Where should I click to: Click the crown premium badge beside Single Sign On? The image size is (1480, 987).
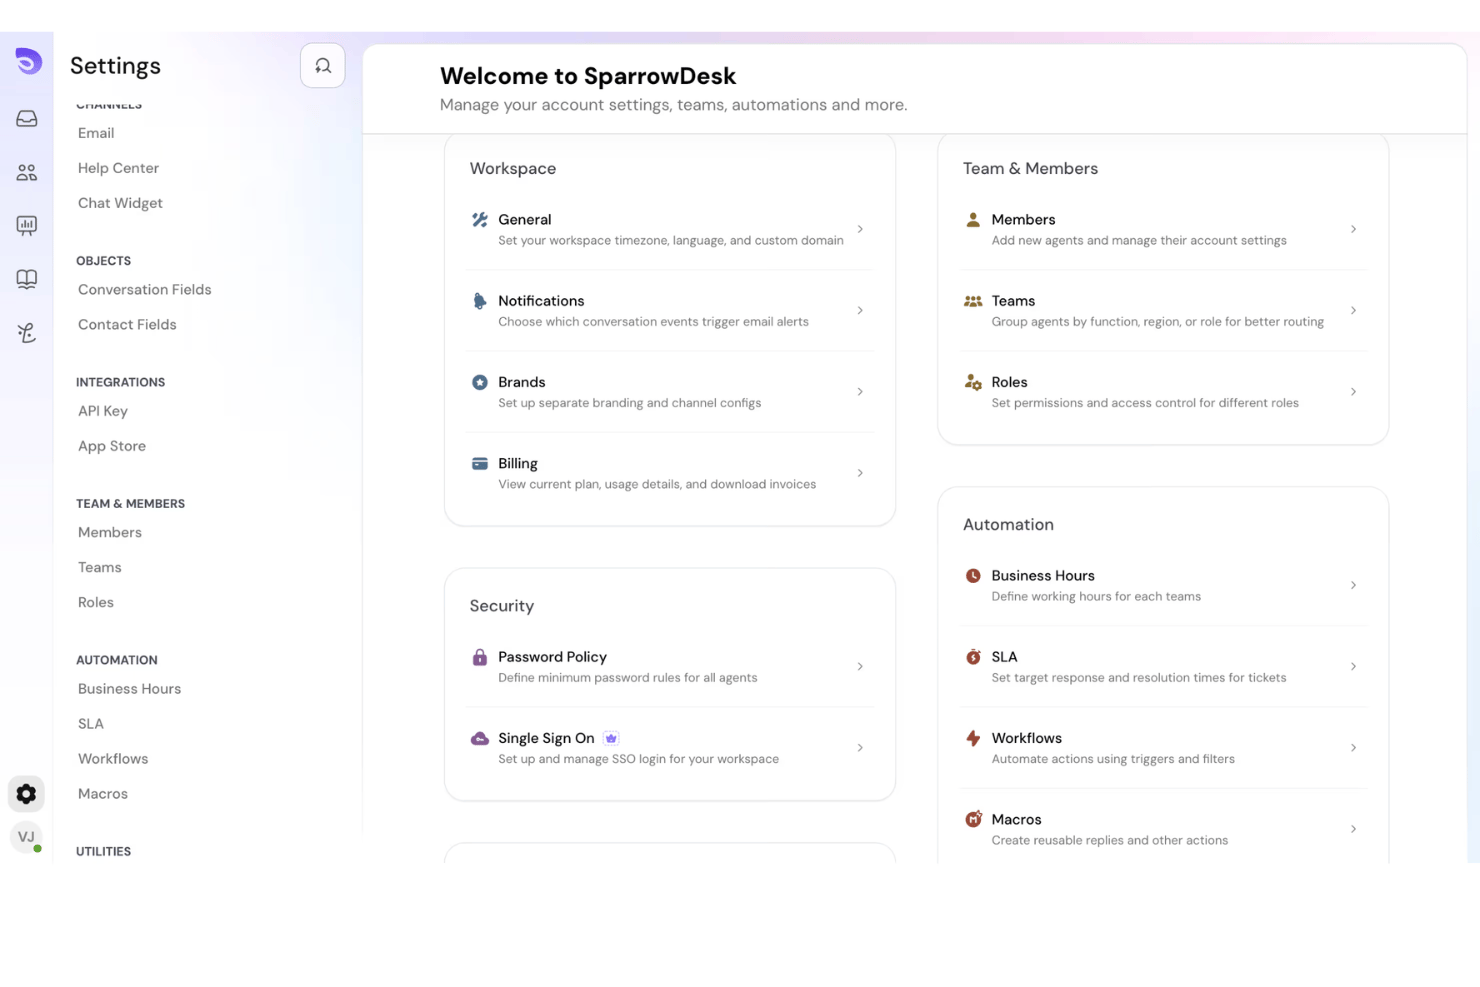pos(611,738)
